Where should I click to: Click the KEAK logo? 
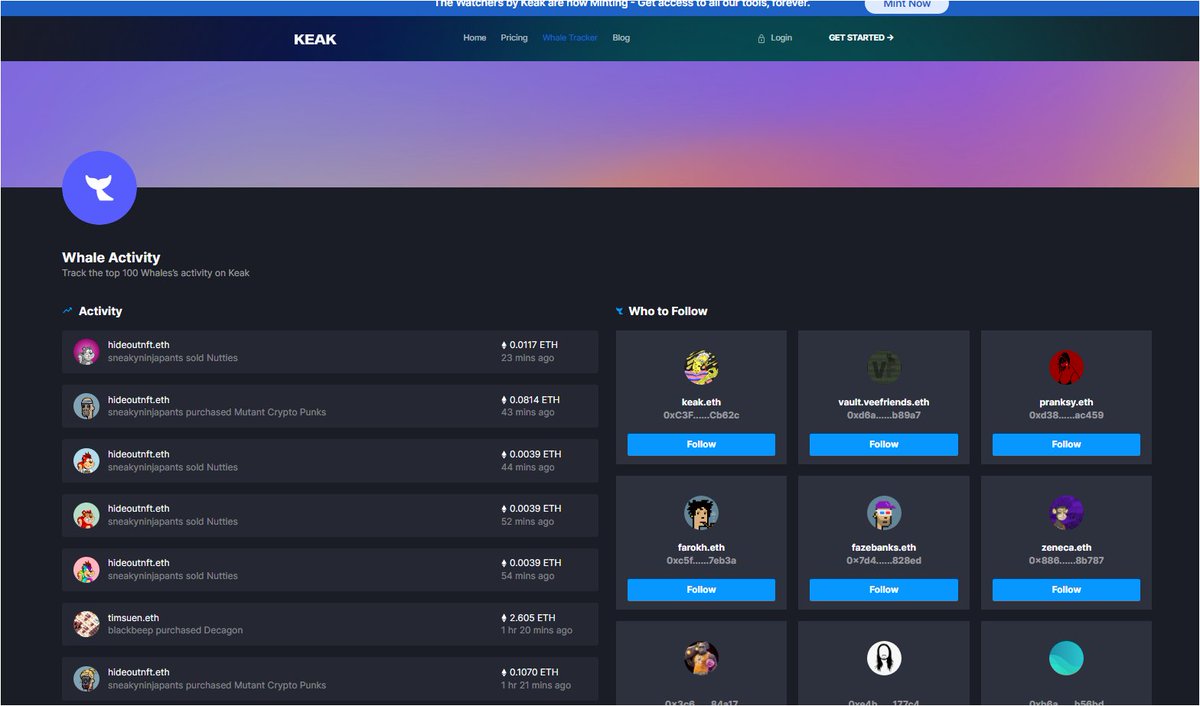coord(315,39)
